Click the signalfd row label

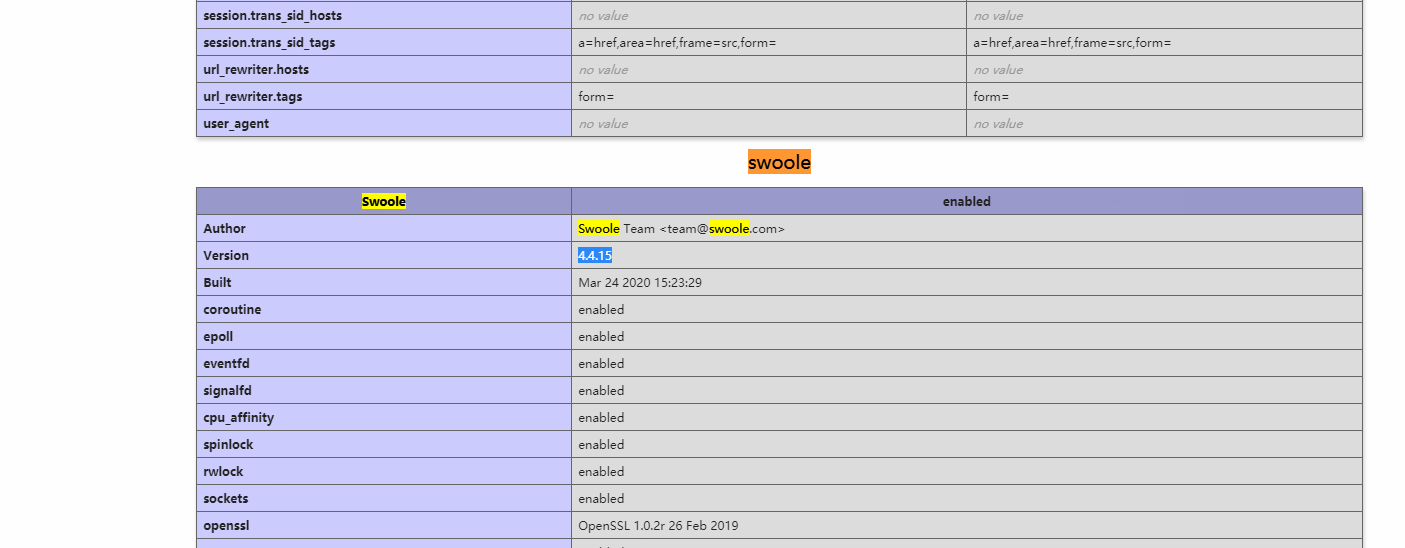(x=228, y=390)
